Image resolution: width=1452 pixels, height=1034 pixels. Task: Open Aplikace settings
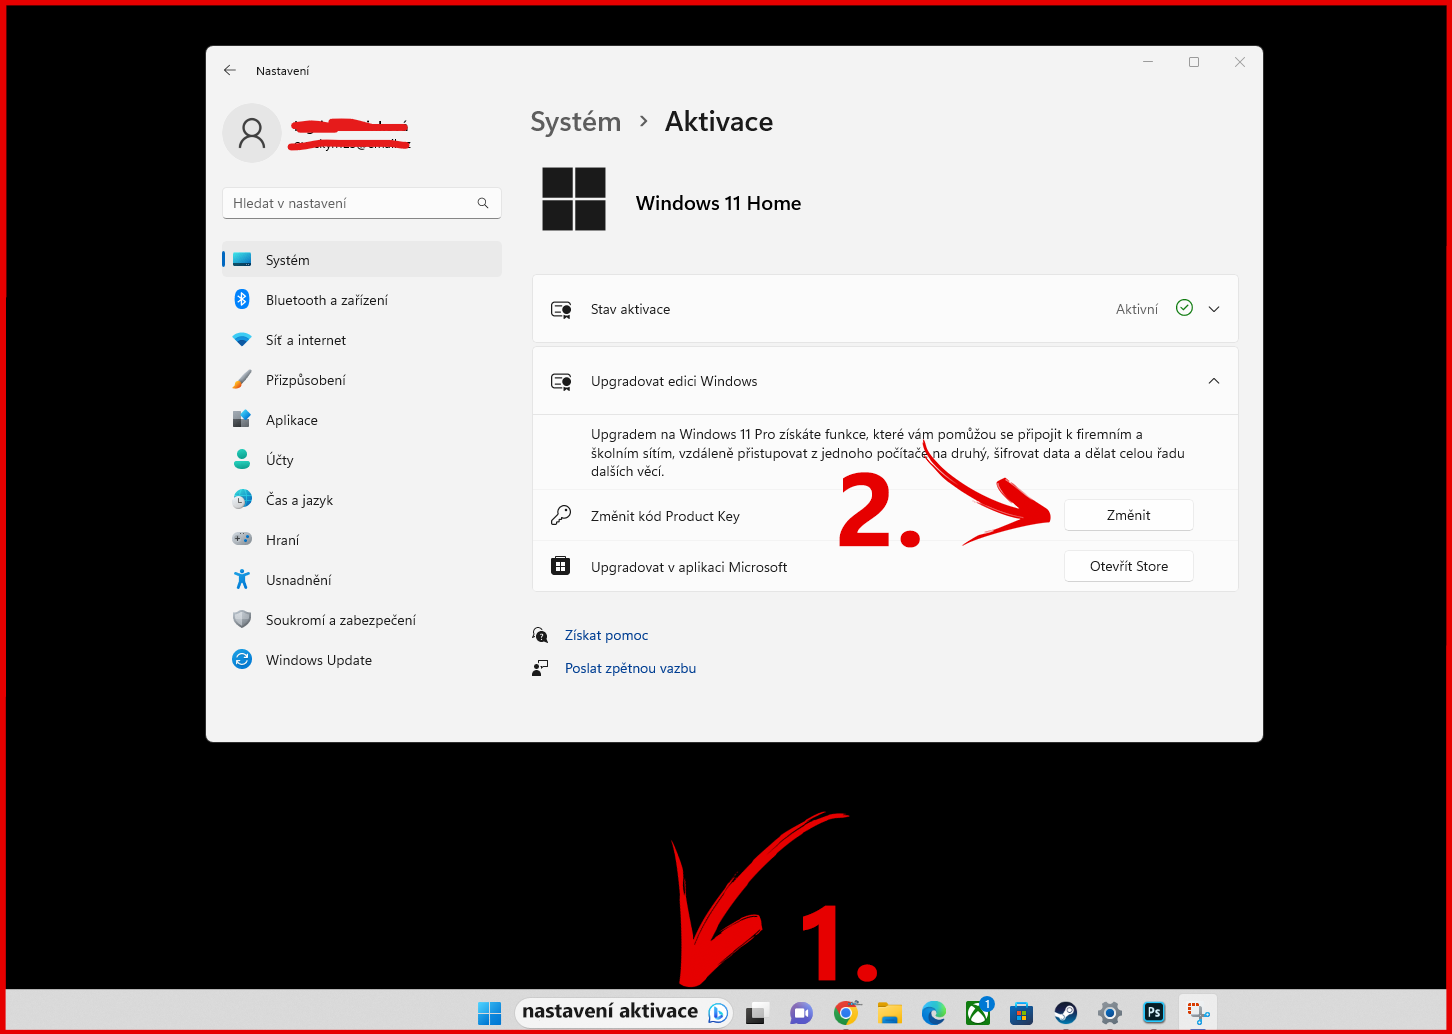[x=362, y=420]
